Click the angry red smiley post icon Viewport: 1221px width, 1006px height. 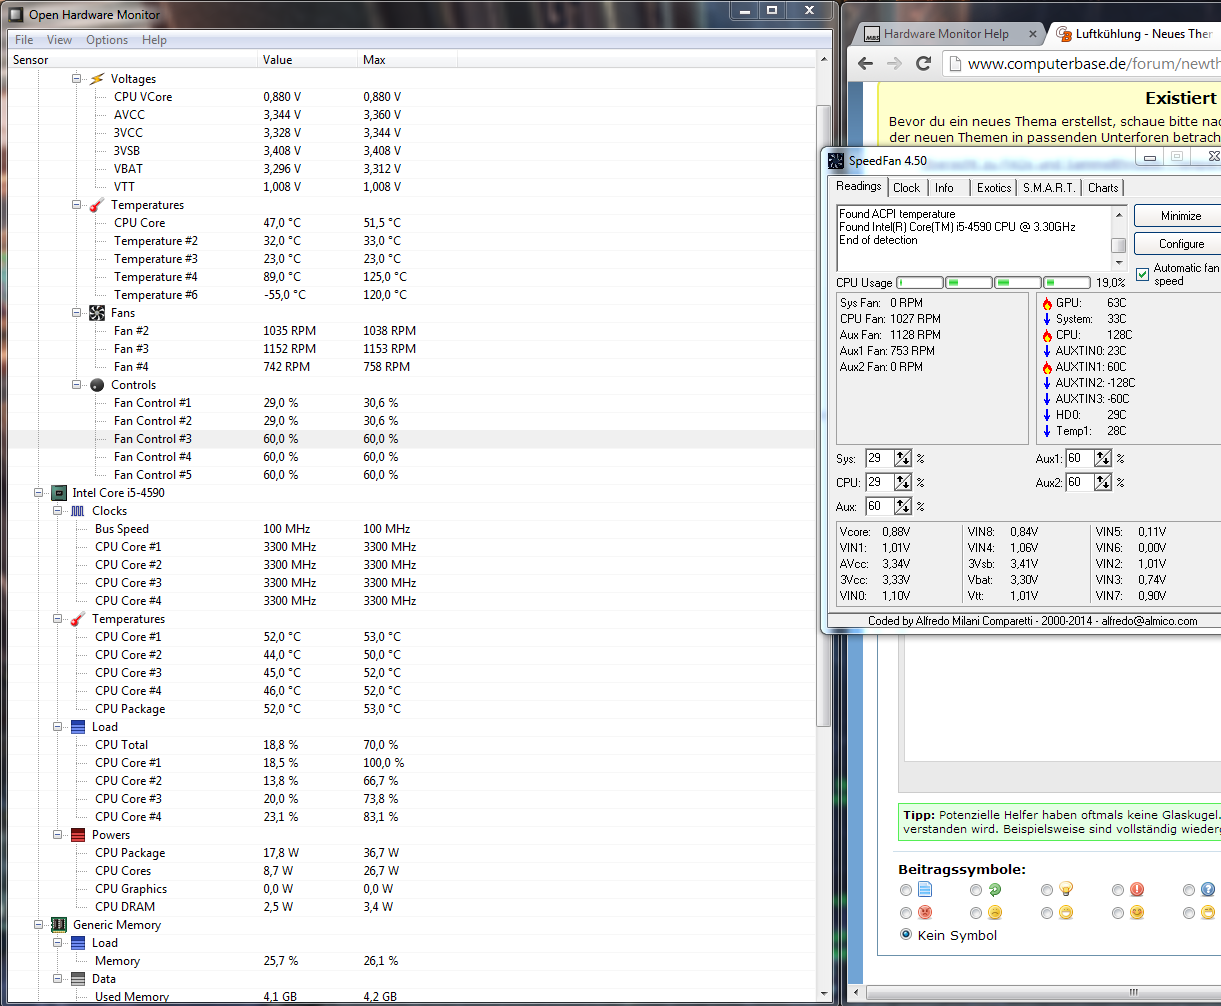(925, 913)
